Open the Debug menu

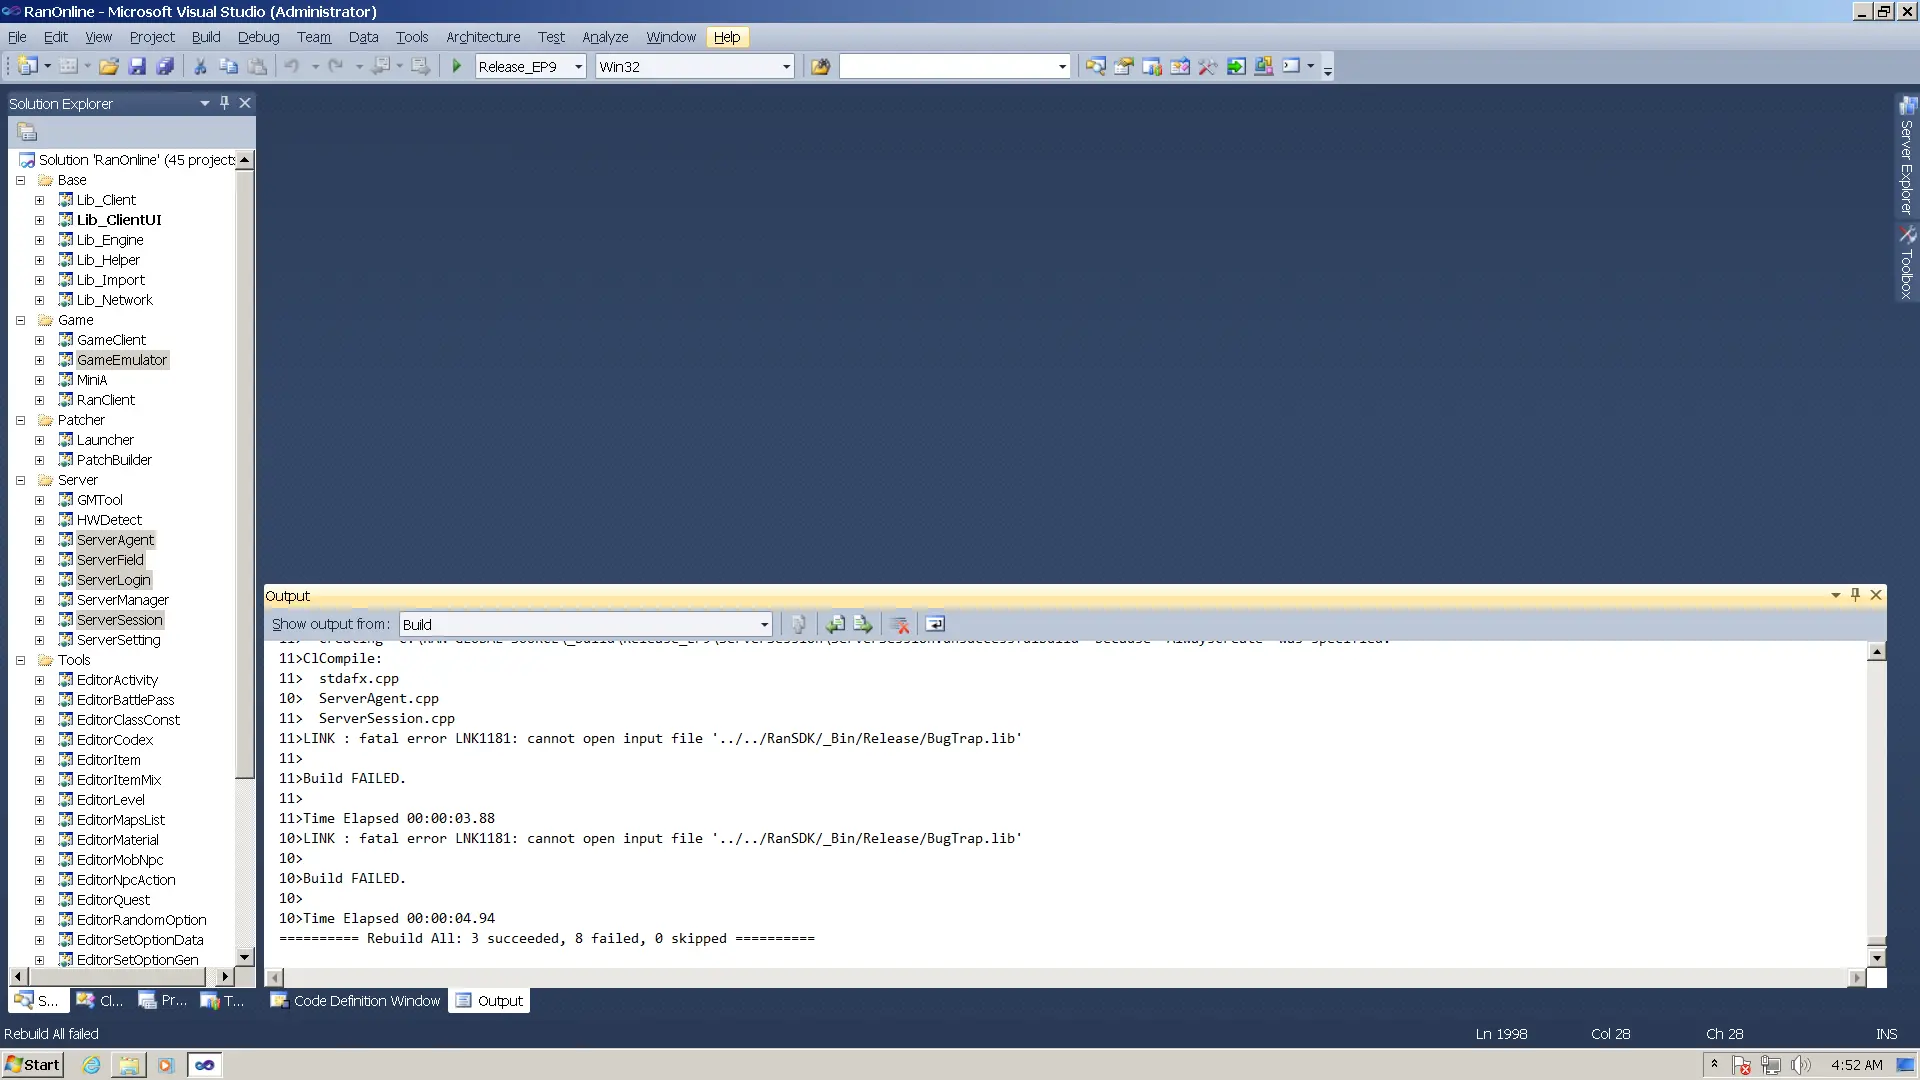(x=258, y=37)
